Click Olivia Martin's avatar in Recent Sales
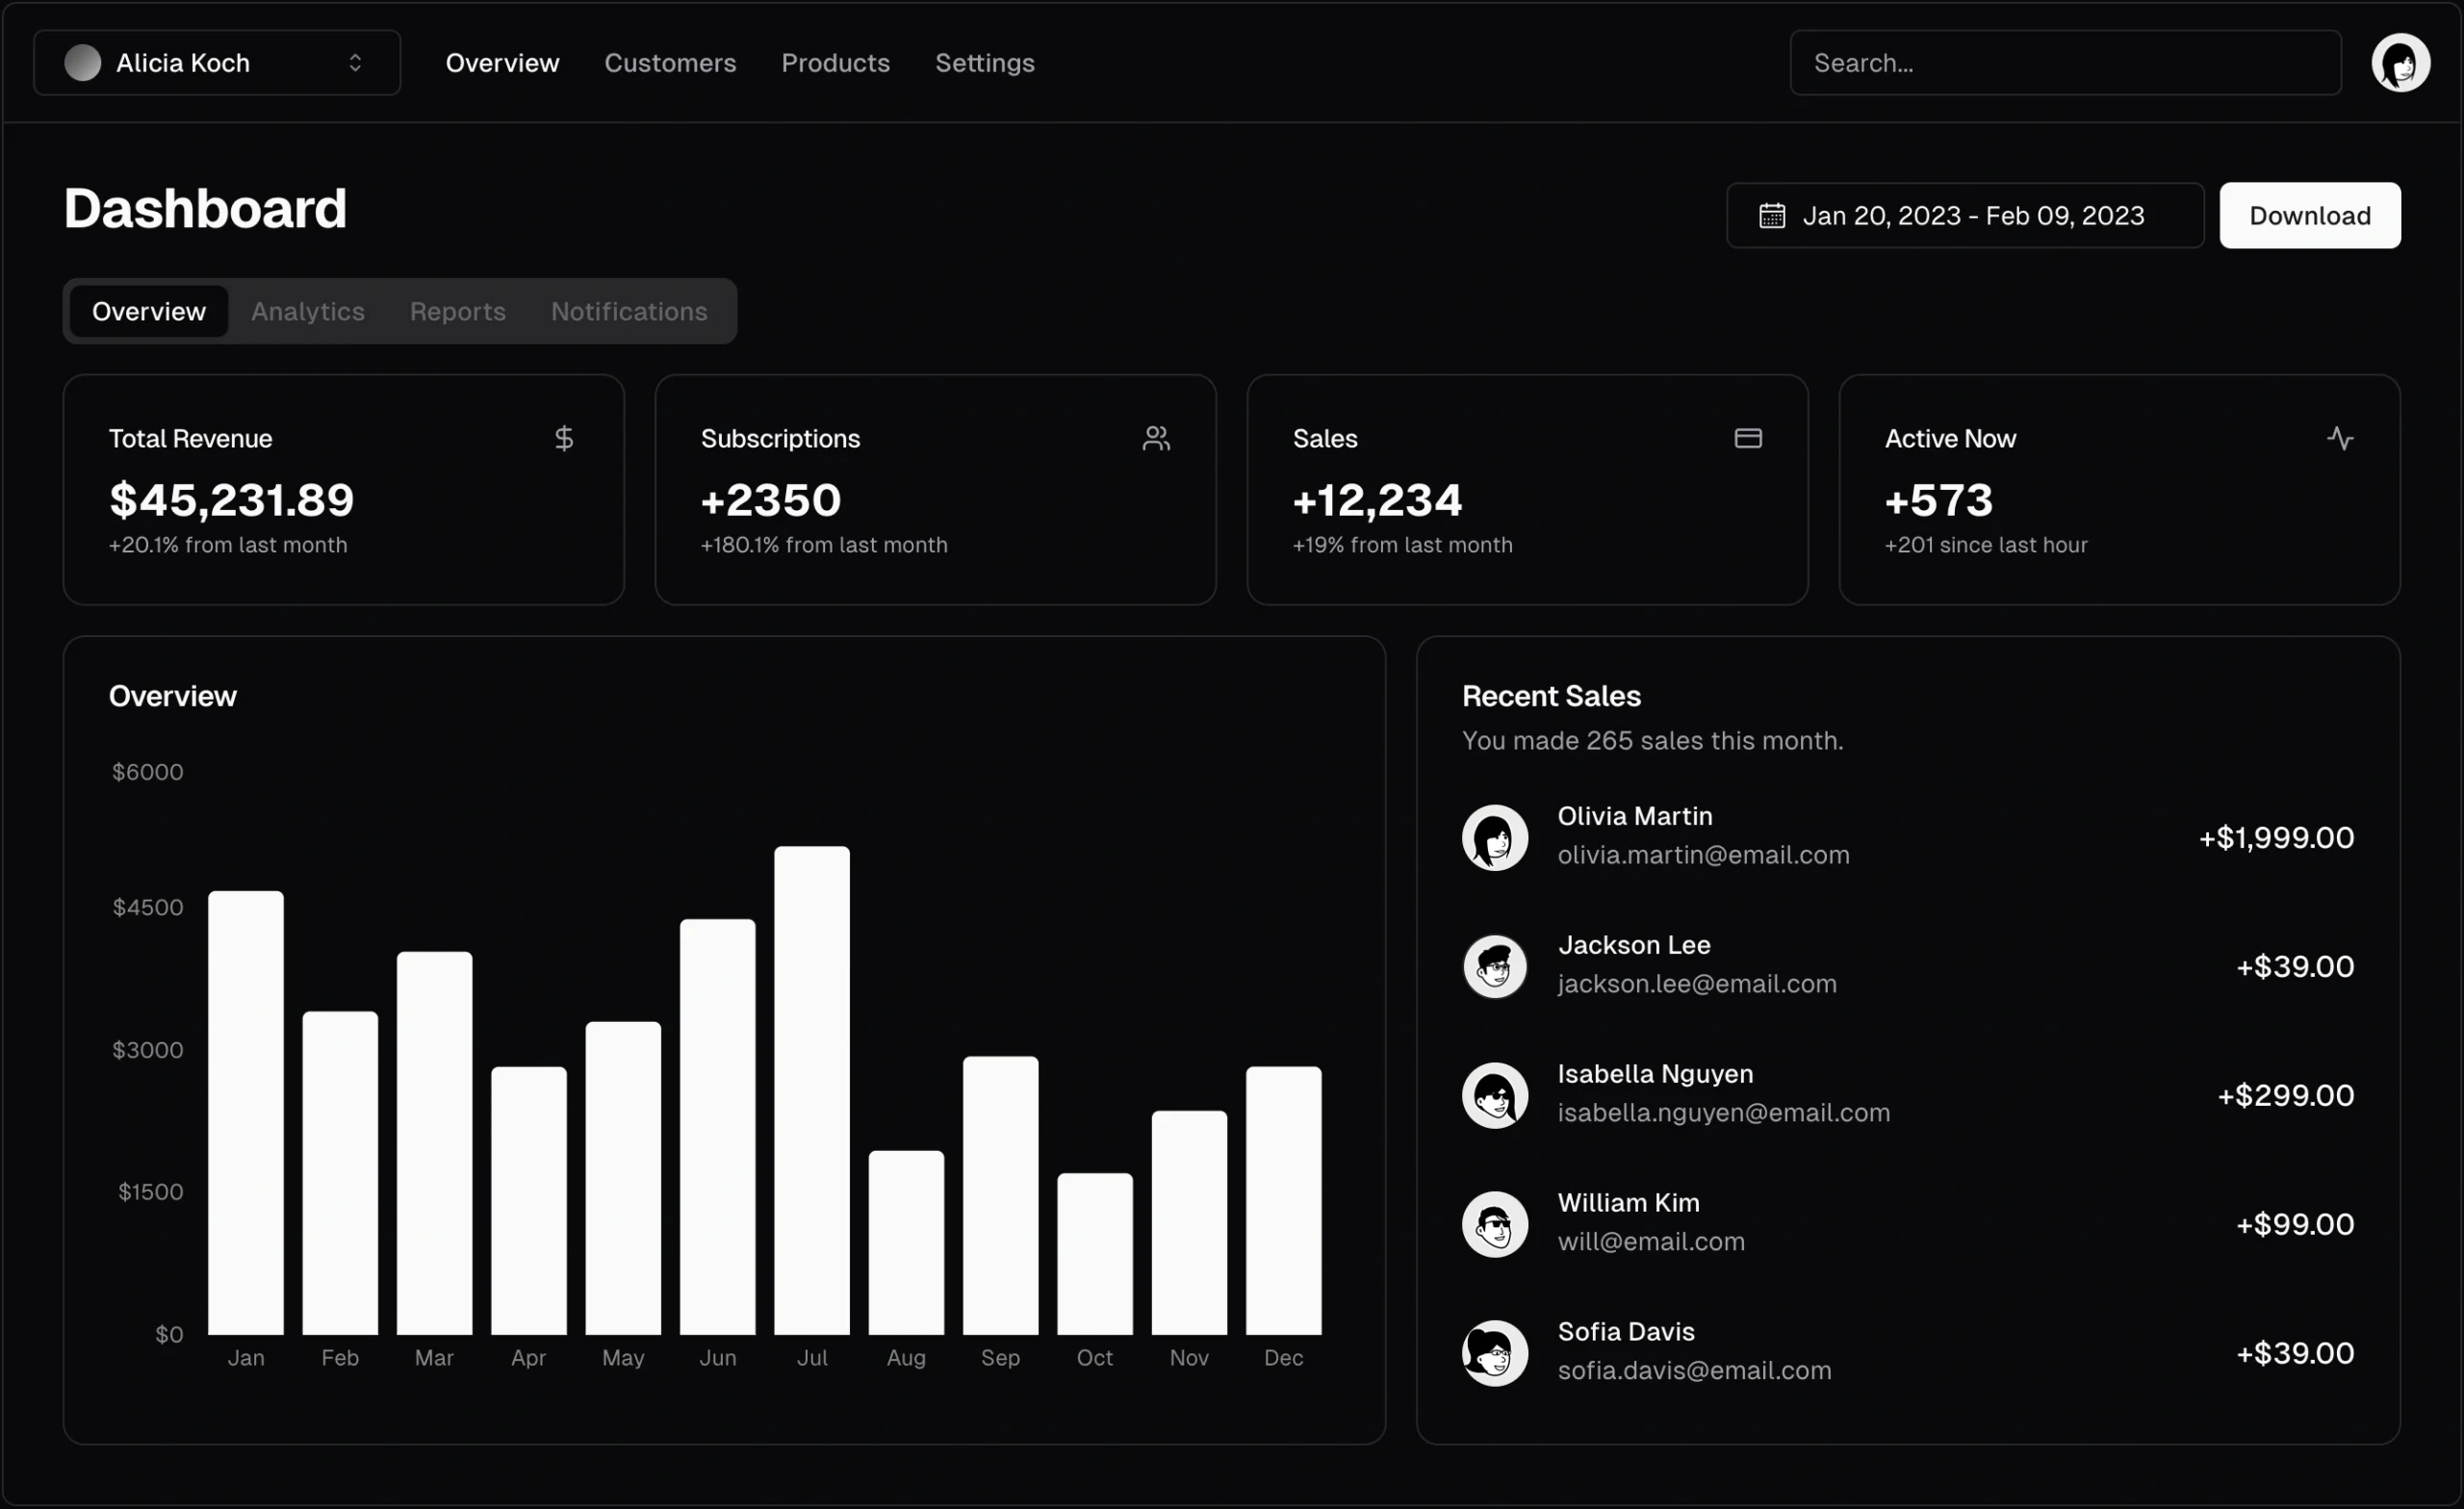The width and height of the screenshot is (2464, 1509). point(1494,837)
